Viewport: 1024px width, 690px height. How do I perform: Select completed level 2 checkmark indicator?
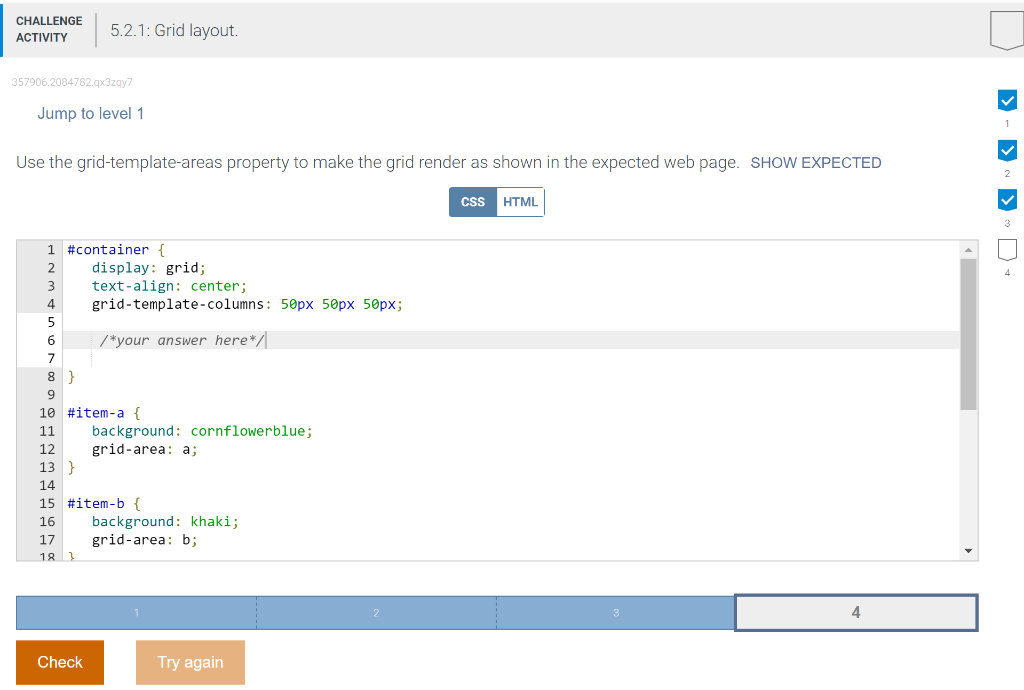point(1007,150)
